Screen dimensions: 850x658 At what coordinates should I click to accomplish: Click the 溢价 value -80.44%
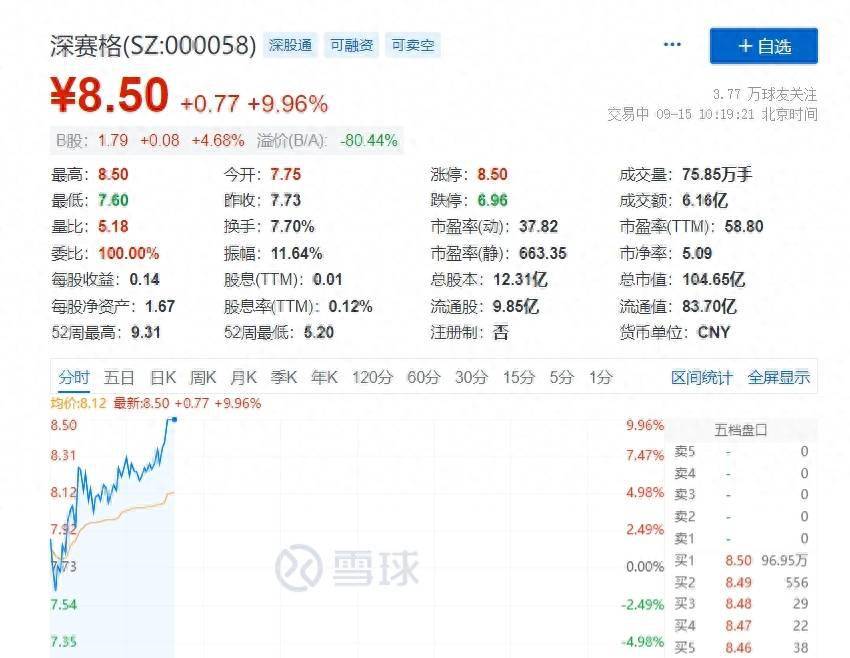click(x=369, y=140)
